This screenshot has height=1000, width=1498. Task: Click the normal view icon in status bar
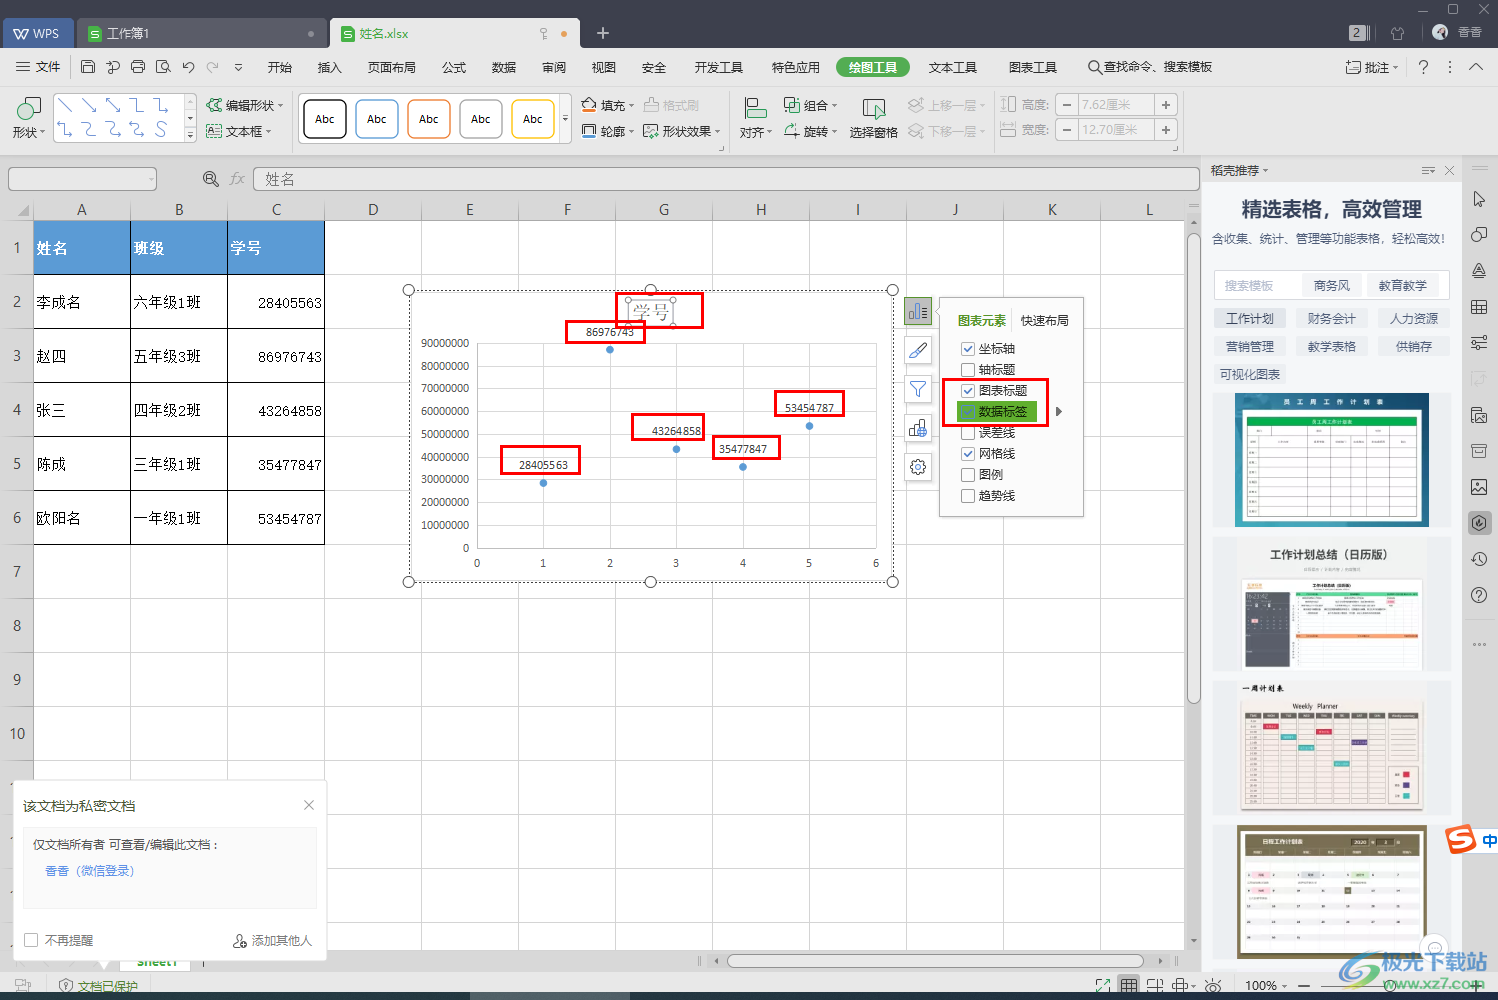[1129, 986]
